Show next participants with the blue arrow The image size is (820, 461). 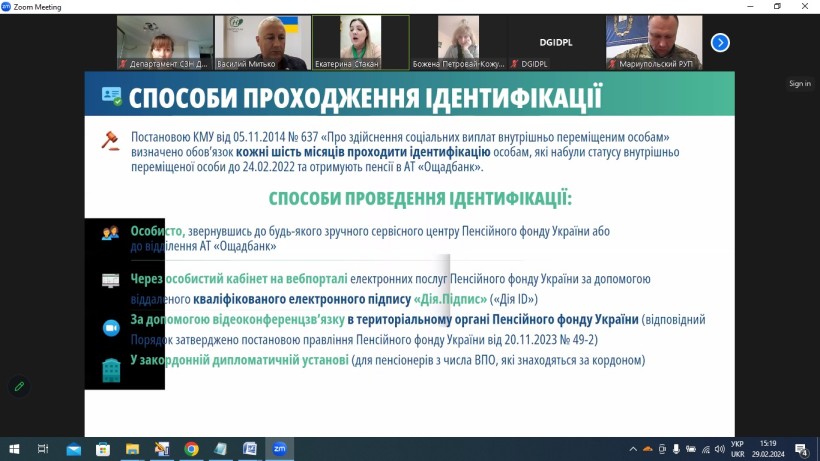coord(720,42)
